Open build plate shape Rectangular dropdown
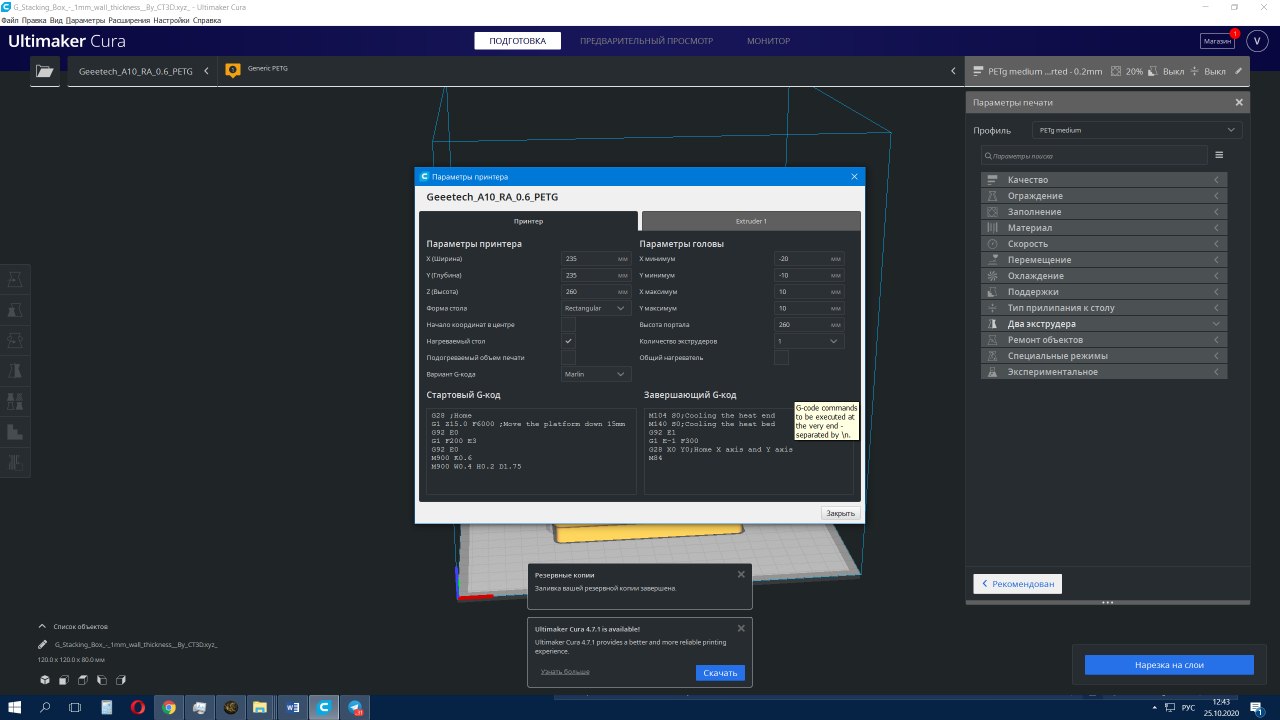The height and width of the screenshot is (720, 1280). (596, 308)
